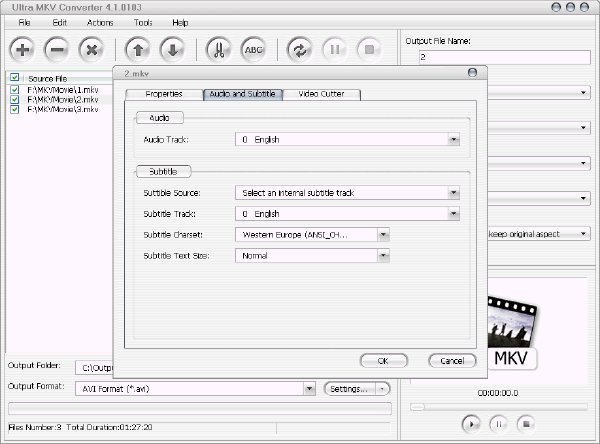Play the preview video
This screenshot has width=600, height=444.
(x=471, y=424)
